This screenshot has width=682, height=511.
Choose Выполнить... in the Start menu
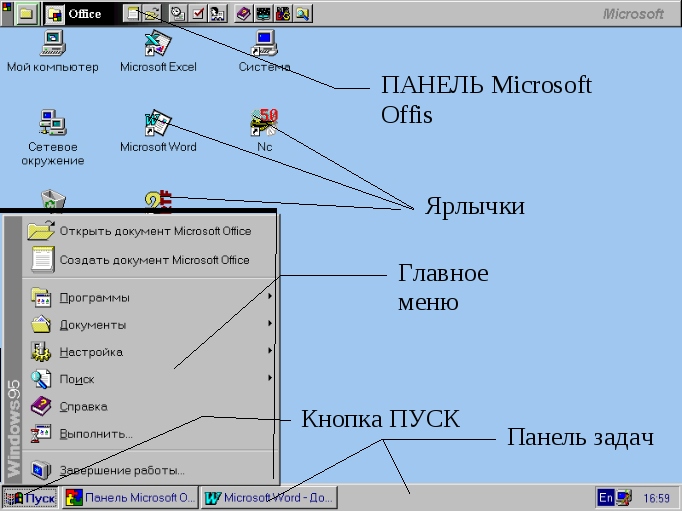coord(149,434)
